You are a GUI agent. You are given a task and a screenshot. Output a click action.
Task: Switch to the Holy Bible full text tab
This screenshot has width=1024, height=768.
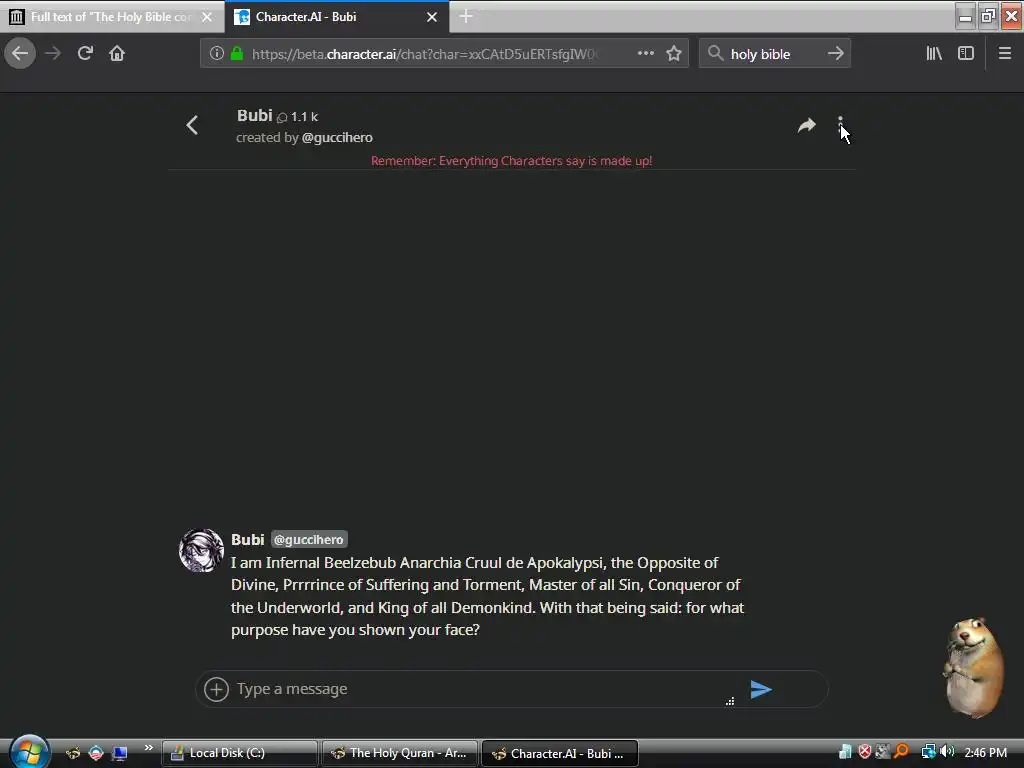click(111, 17)
